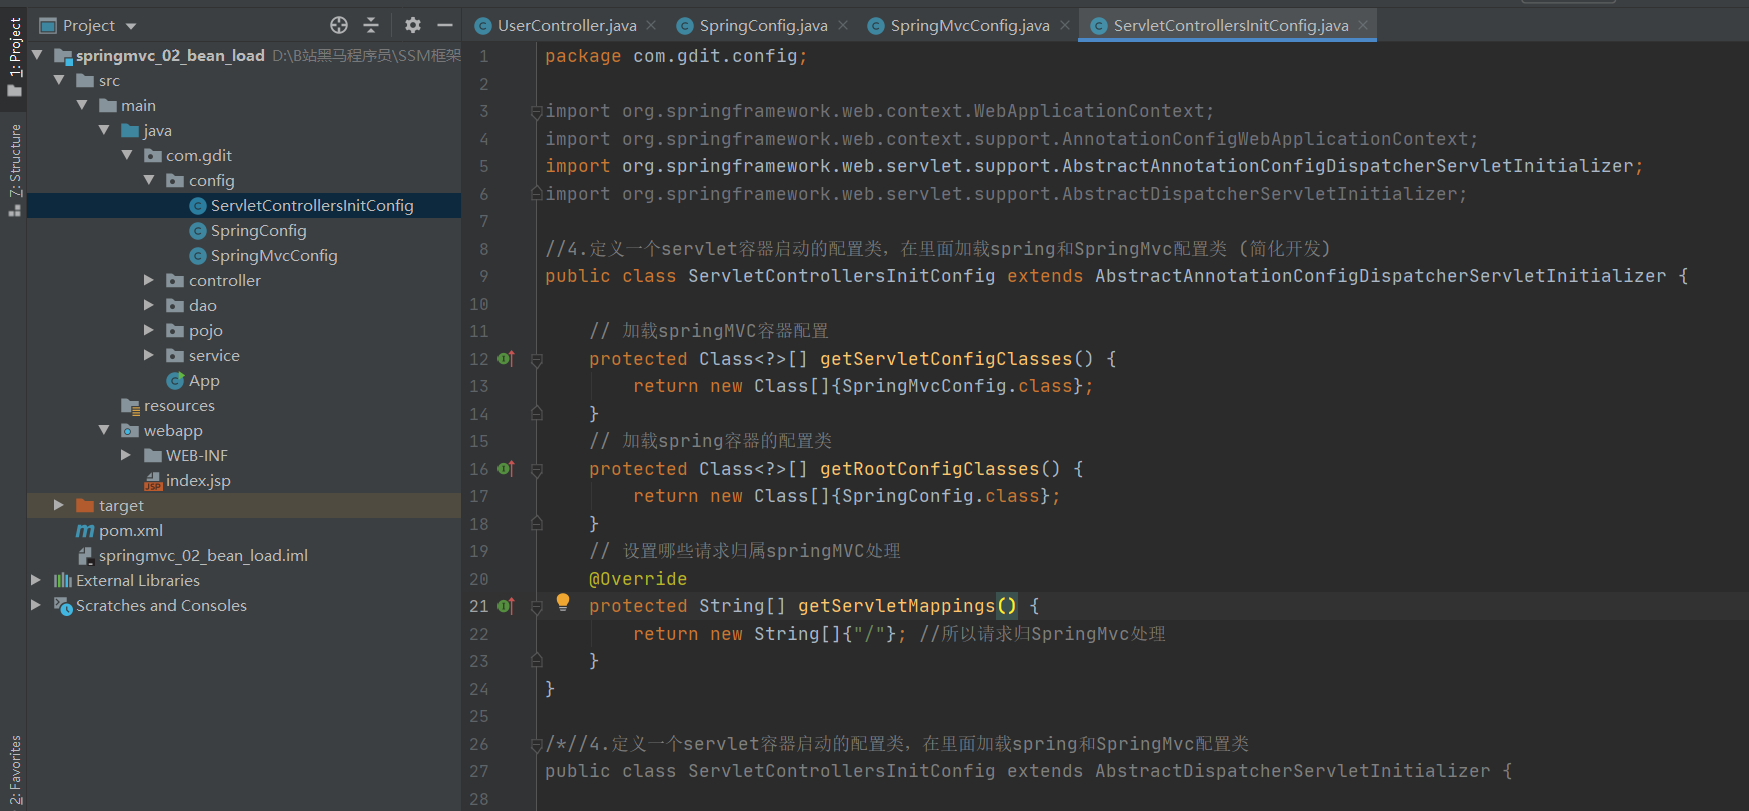
Task: Click override gutter icon on line 16
Action: coord(506,468)
